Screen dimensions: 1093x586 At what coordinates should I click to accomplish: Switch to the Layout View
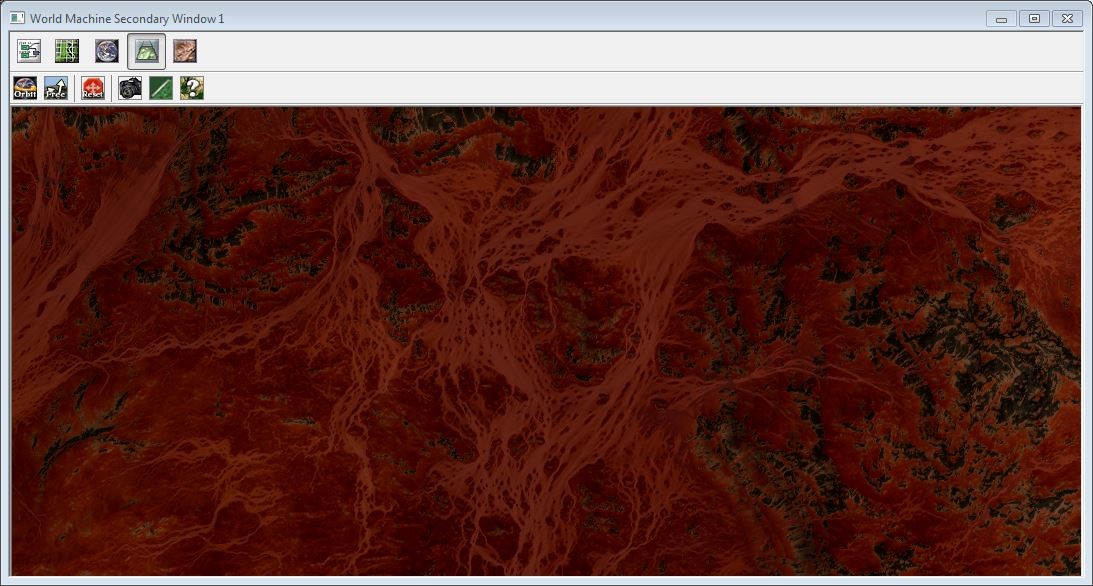pyautogui.click(x=66, y=50)
